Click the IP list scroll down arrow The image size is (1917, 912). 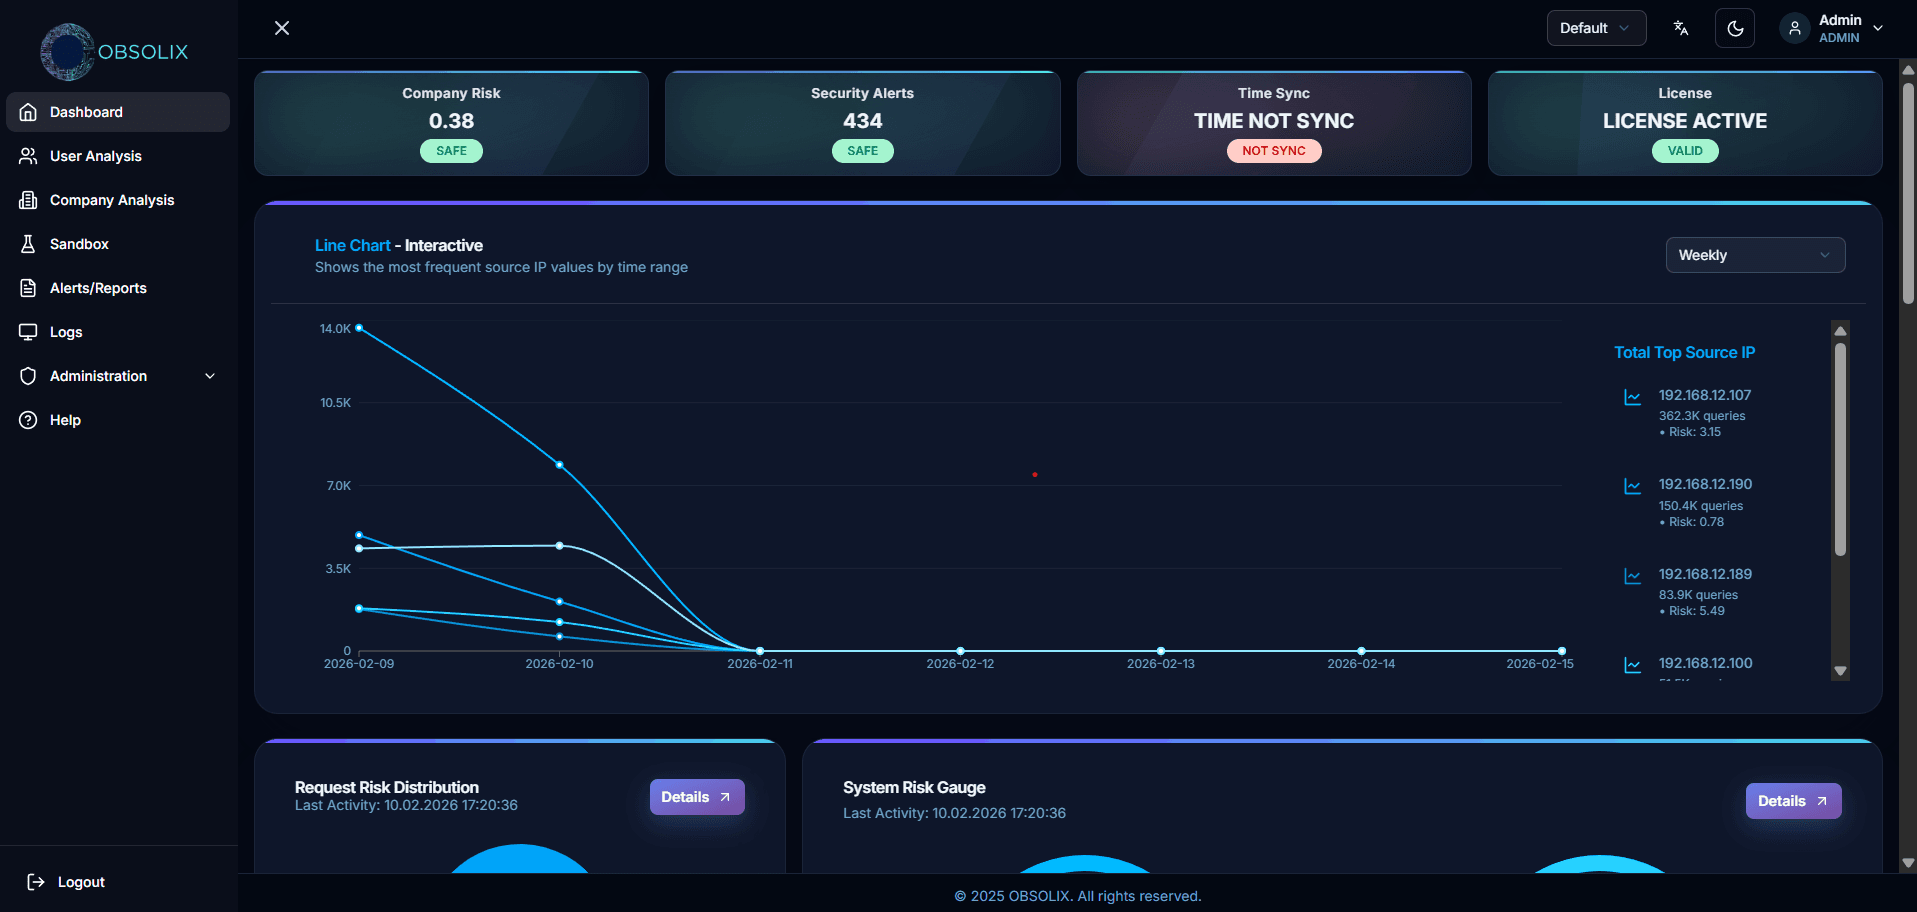point(1840,671)
